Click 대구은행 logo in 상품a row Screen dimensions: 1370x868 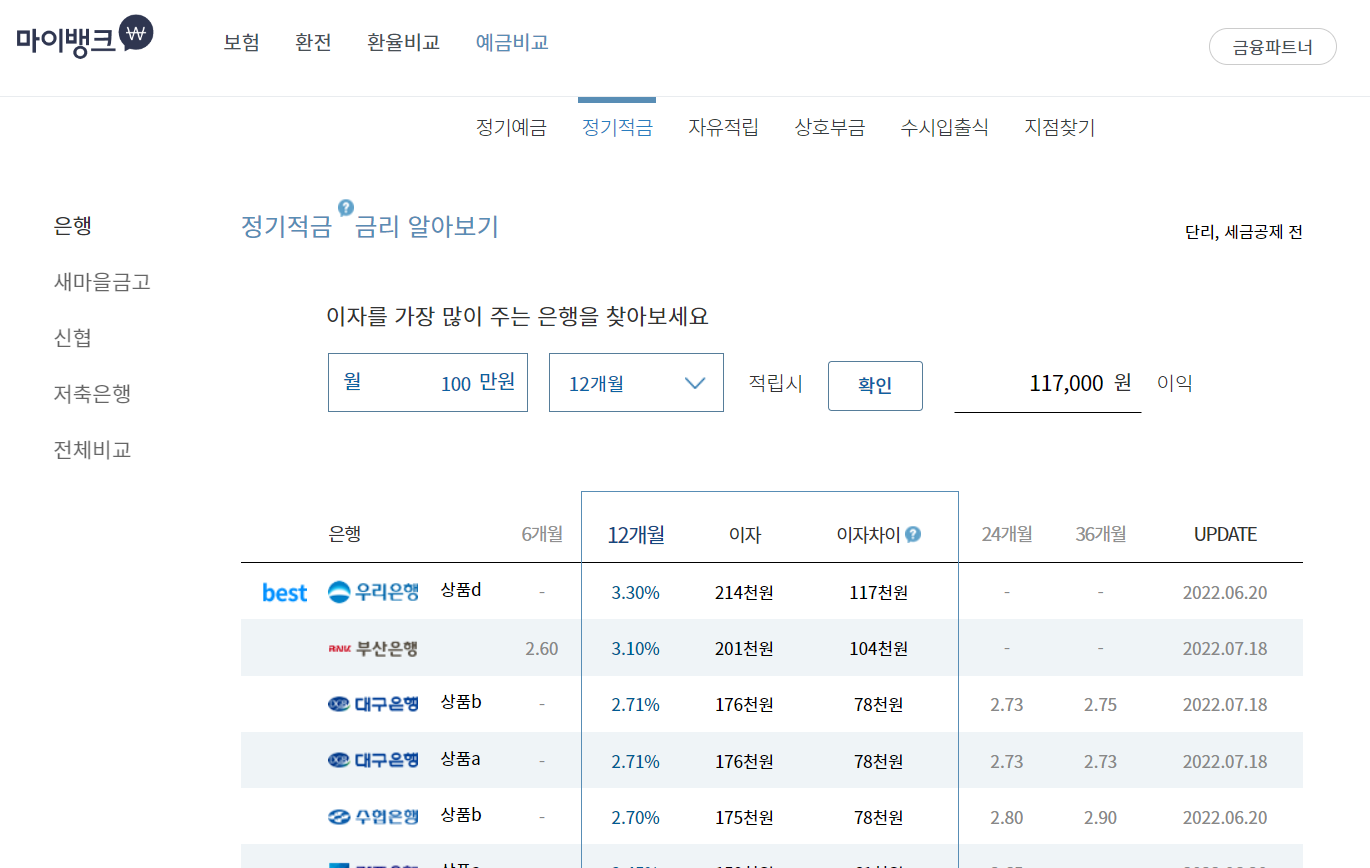pos(374,760)
